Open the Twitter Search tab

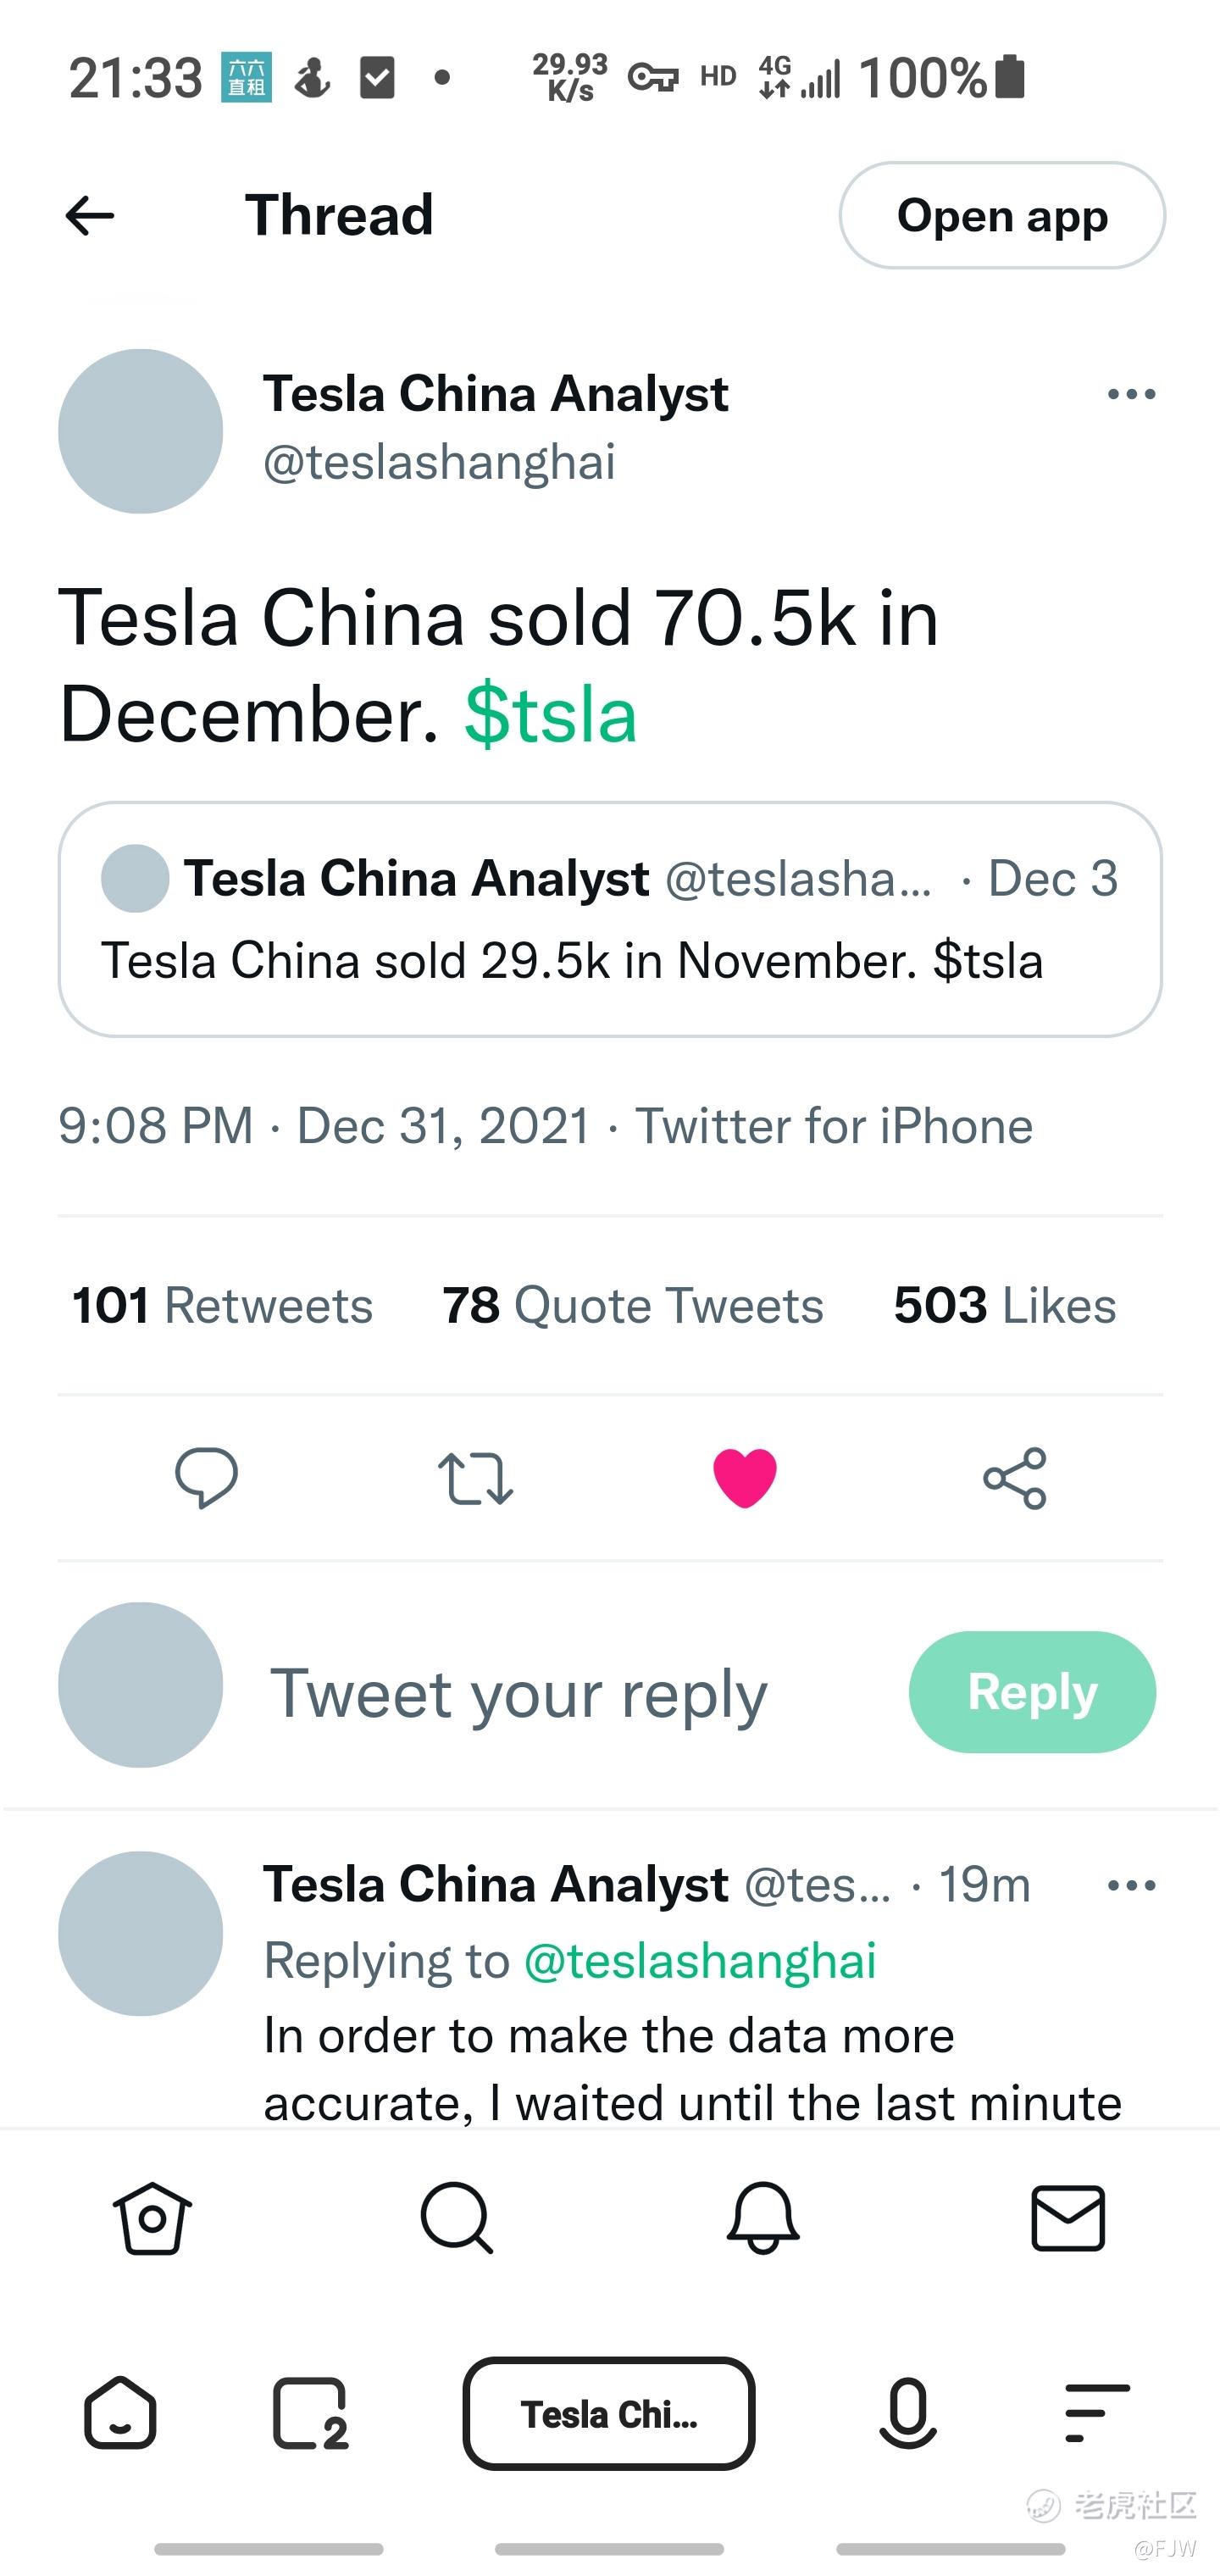coord(457,2218)
